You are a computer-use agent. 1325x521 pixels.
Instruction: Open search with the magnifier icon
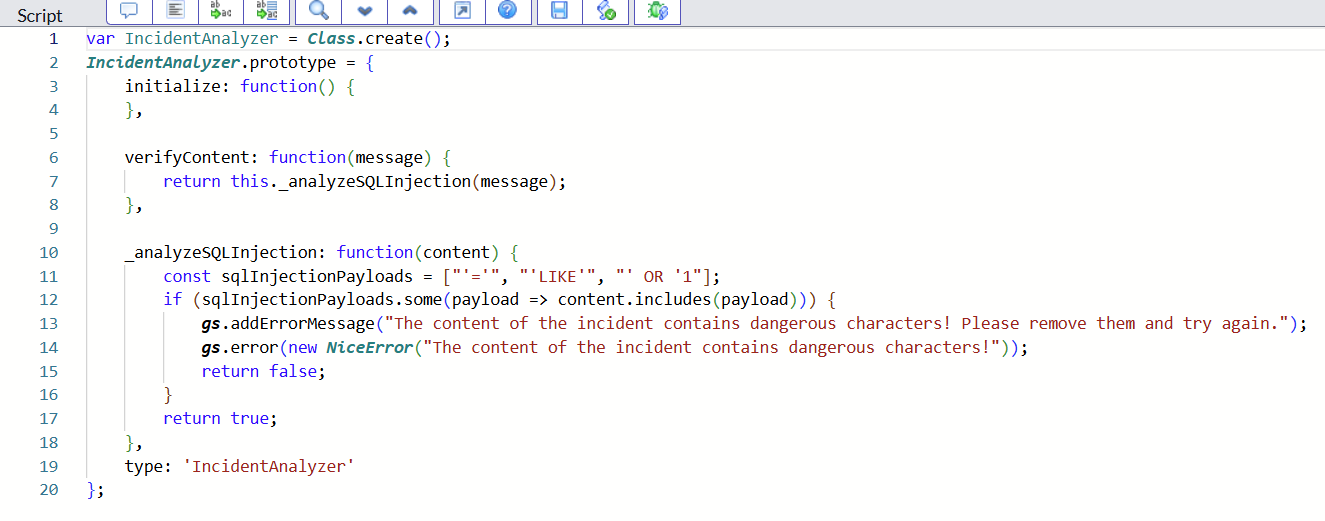319,11
